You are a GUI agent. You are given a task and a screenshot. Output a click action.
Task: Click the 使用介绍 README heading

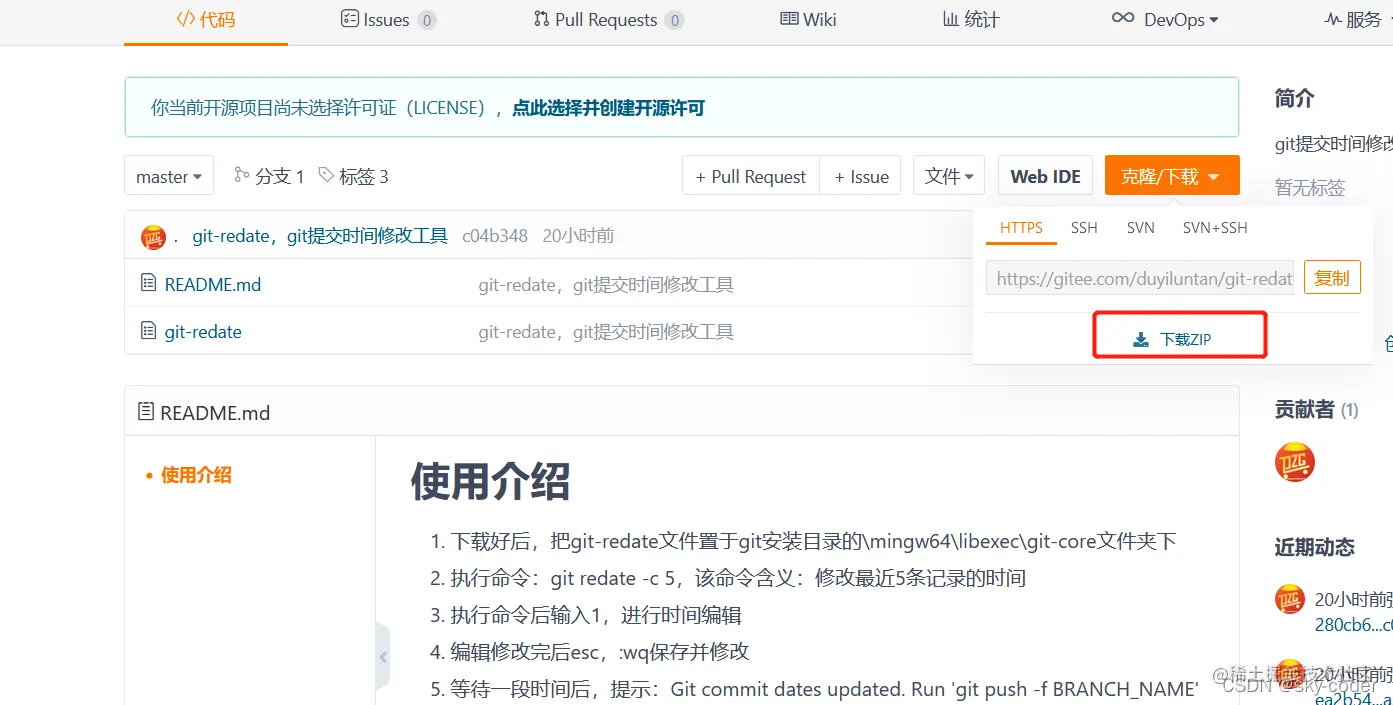pos(490,481)
